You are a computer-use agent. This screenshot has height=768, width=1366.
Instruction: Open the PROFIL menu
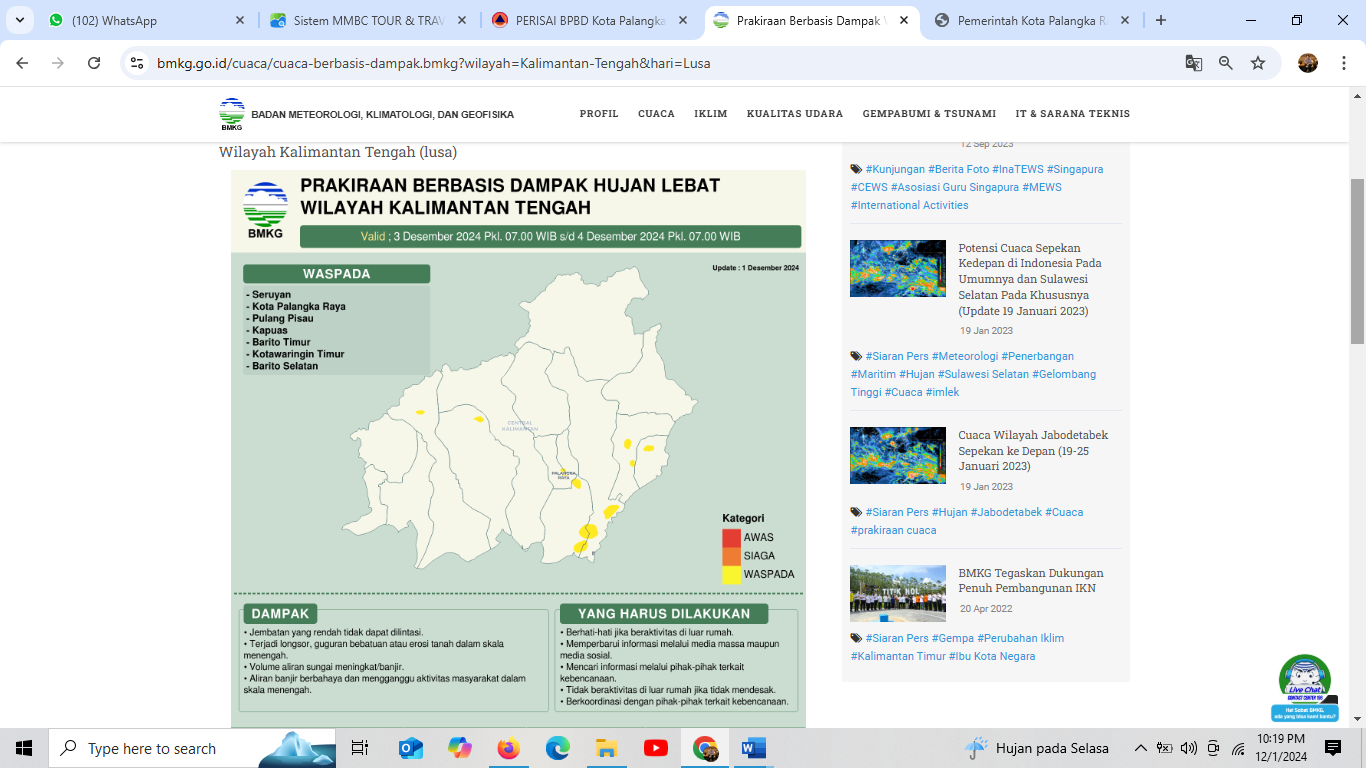point(599,114)
